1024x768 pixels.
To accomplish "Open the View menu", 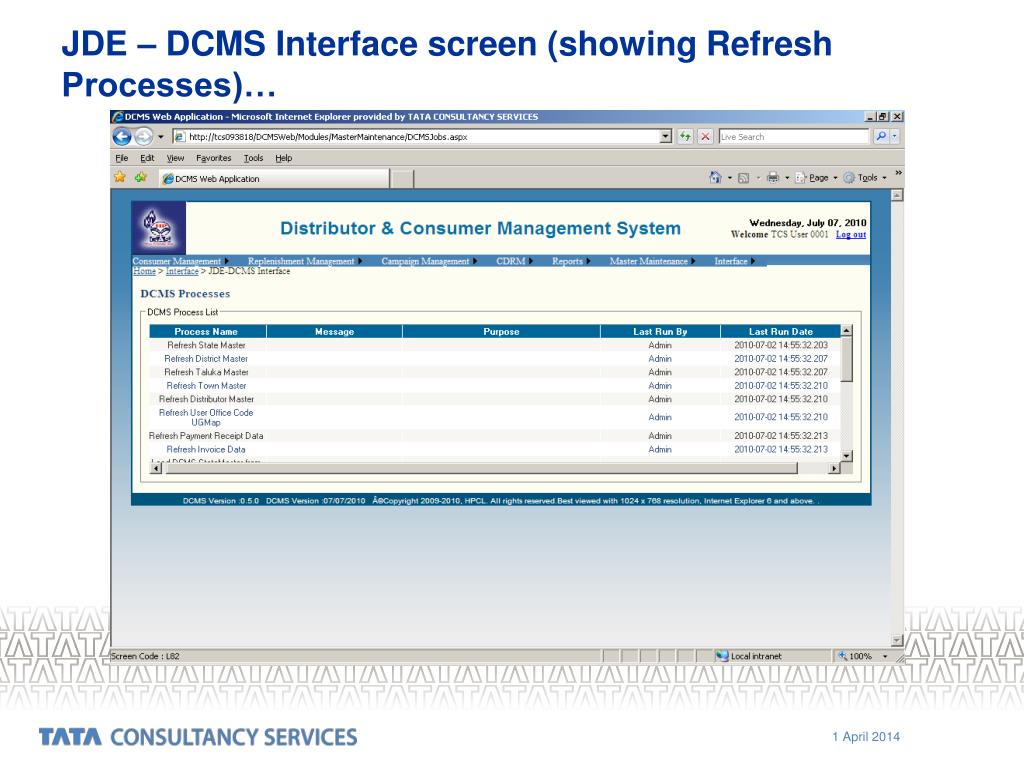I will click(175, 158).
